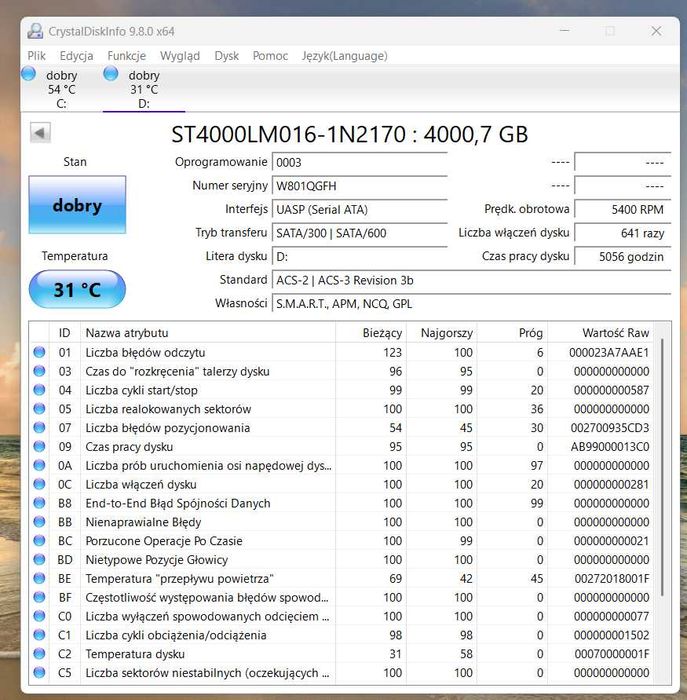
Task: Click the status icon for attribute C5
Action: tap(39, 672)
